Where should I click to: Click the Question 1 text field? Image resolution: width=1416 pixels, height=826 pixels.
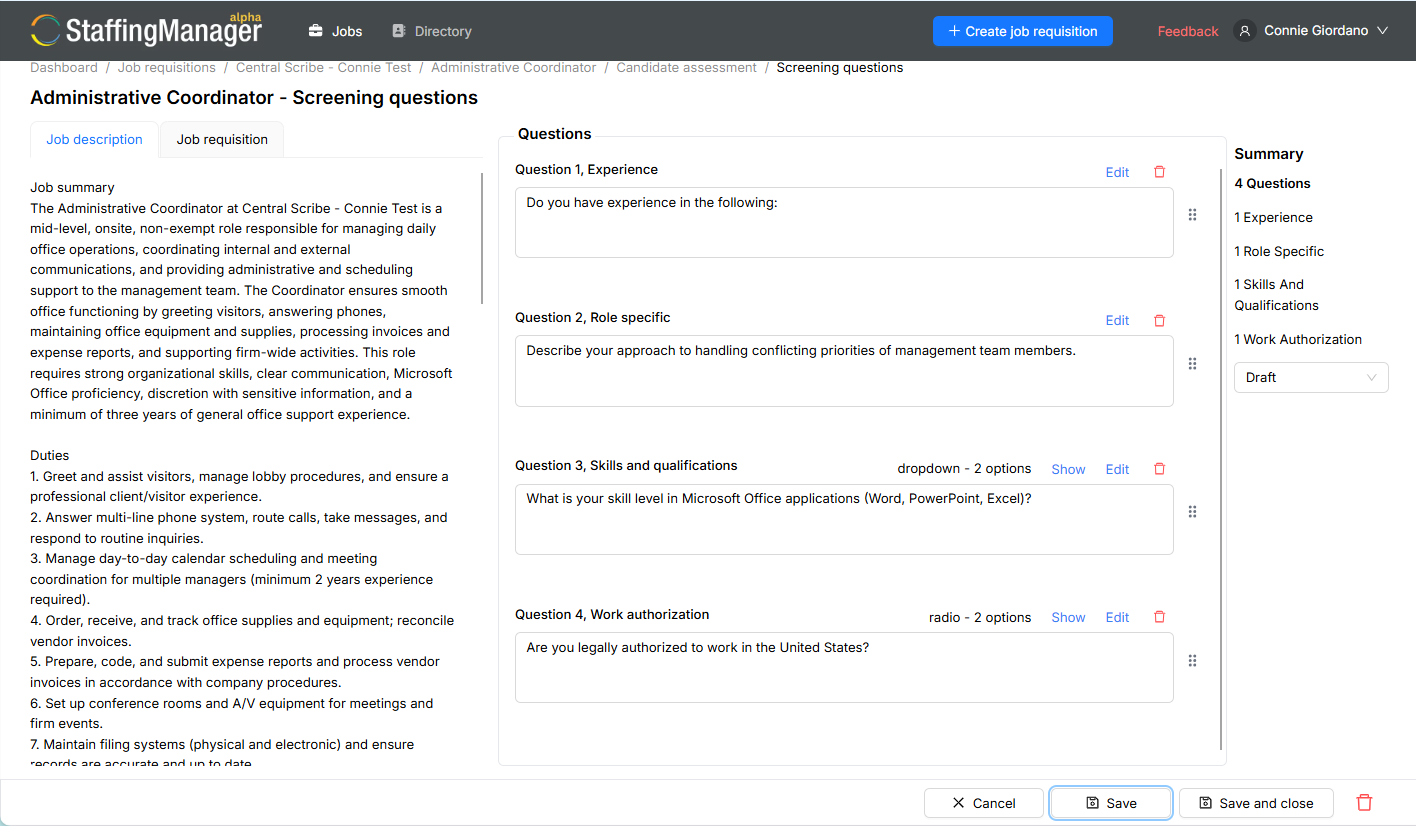tap(844, 222)
